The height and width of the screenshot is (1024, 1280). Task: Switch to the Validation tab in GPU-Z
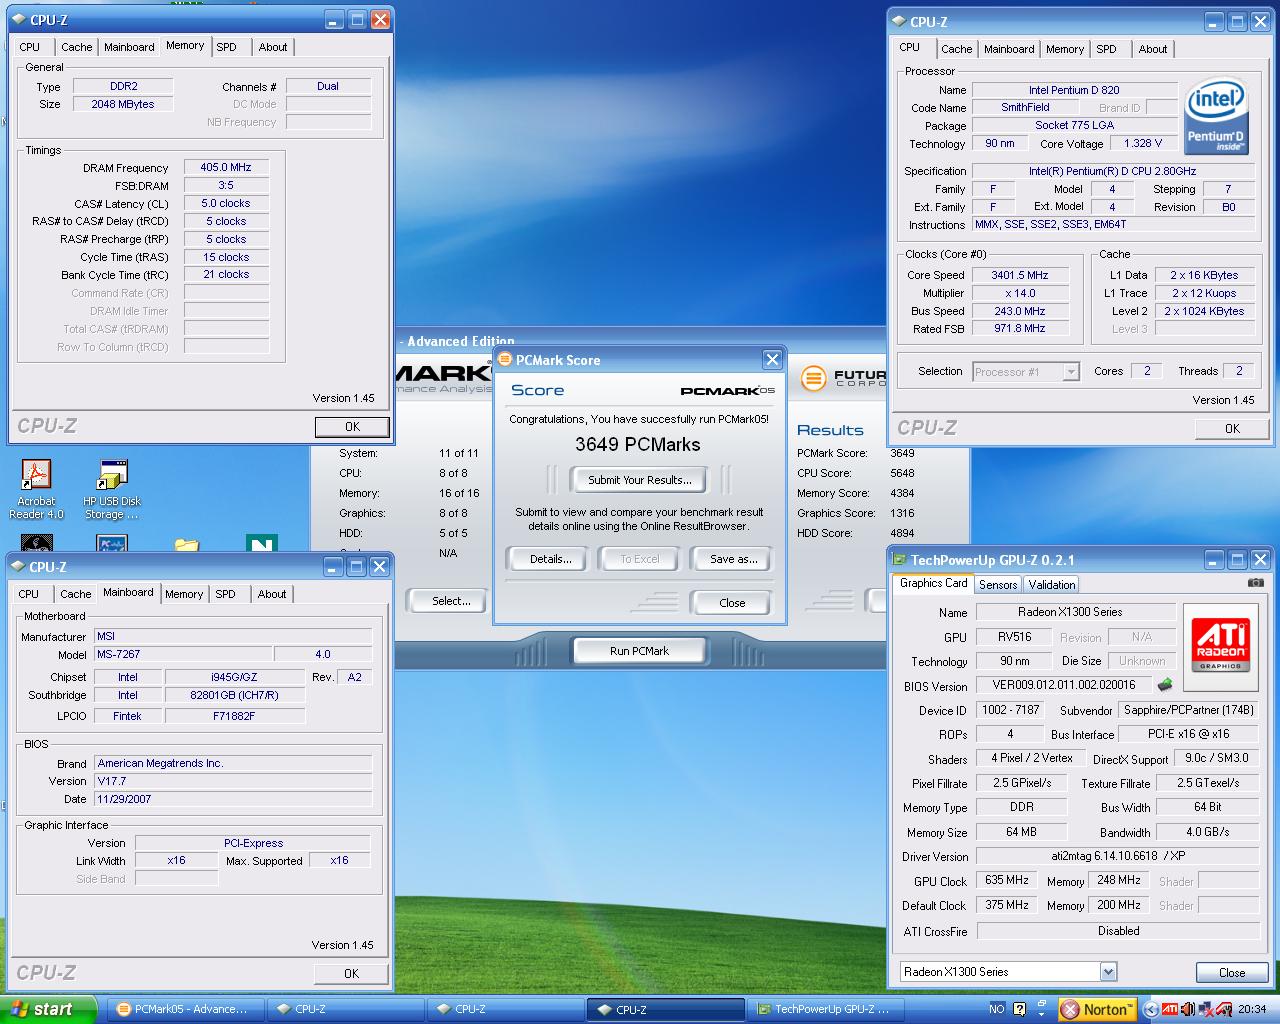tap(1052, 585)
